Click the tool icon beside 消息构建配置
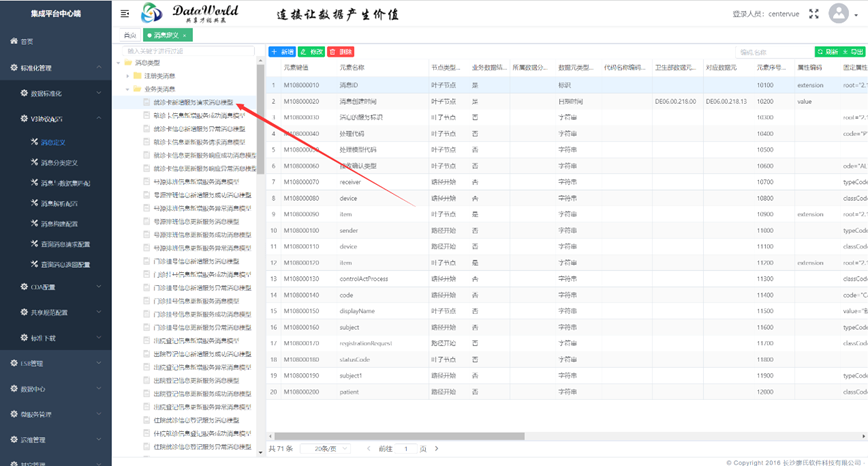This screenshot has height=466, width=868. [34, 223]
